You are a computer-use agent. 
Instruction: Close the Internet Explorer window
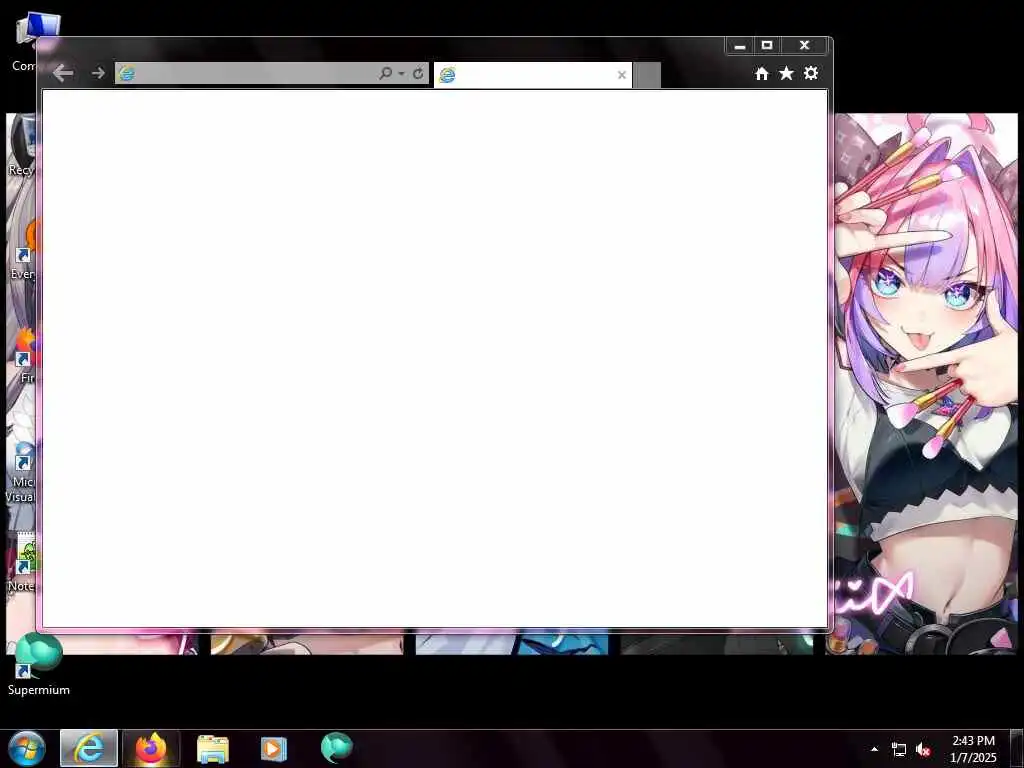coord(805,45)
